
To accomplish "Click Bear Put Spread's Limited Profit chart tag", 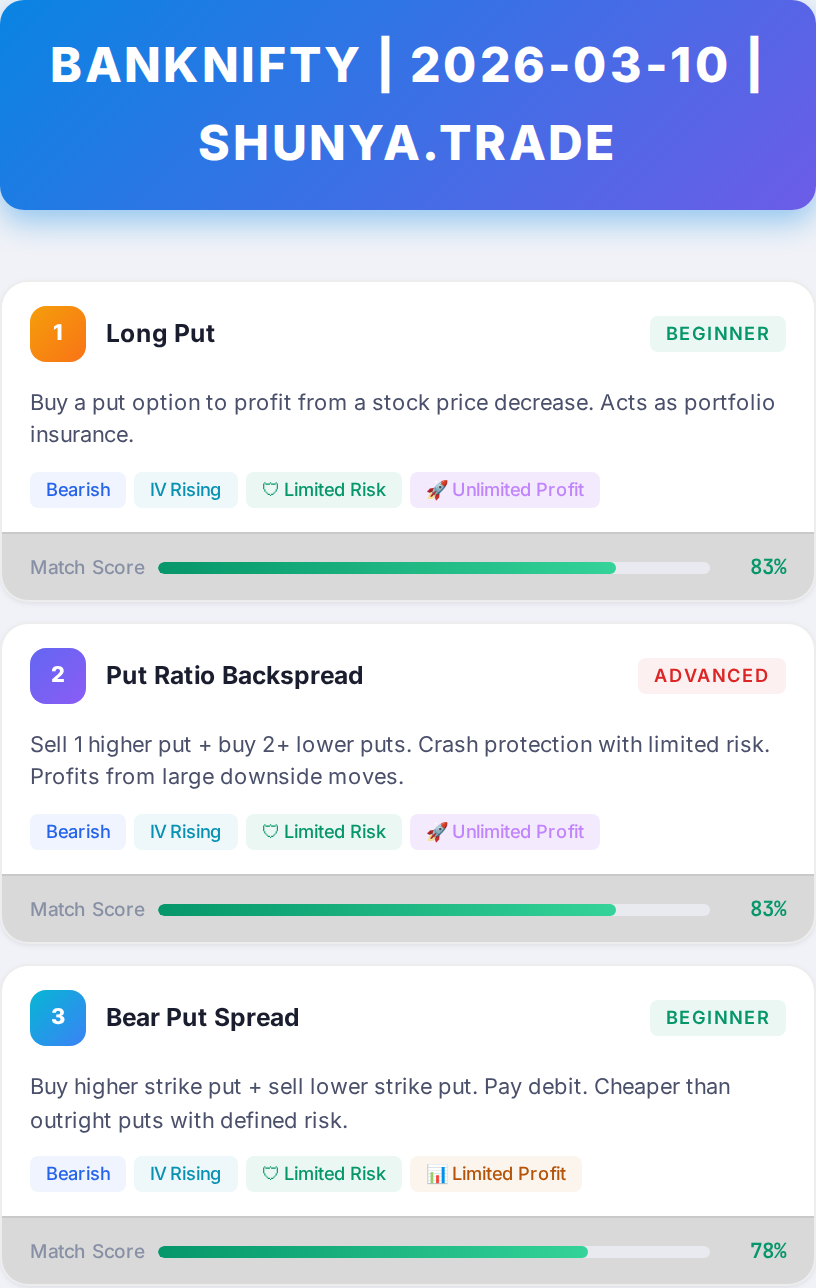I will [496, 1174].
